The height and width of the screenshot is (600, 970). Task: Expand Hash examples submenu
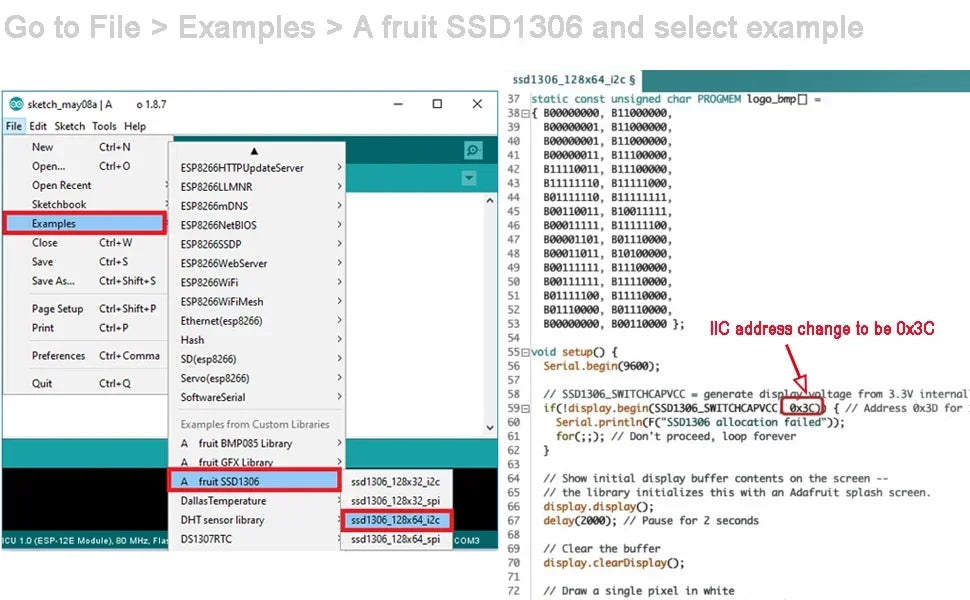(x=257, y=340)
